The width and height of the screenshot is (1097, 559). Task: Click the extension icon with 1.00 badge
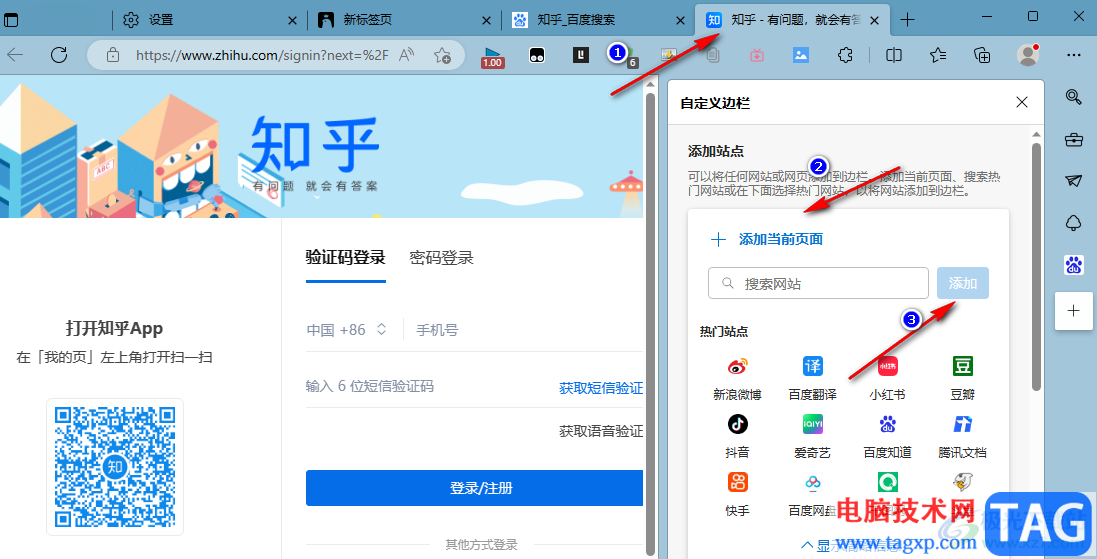coord(493,56)
